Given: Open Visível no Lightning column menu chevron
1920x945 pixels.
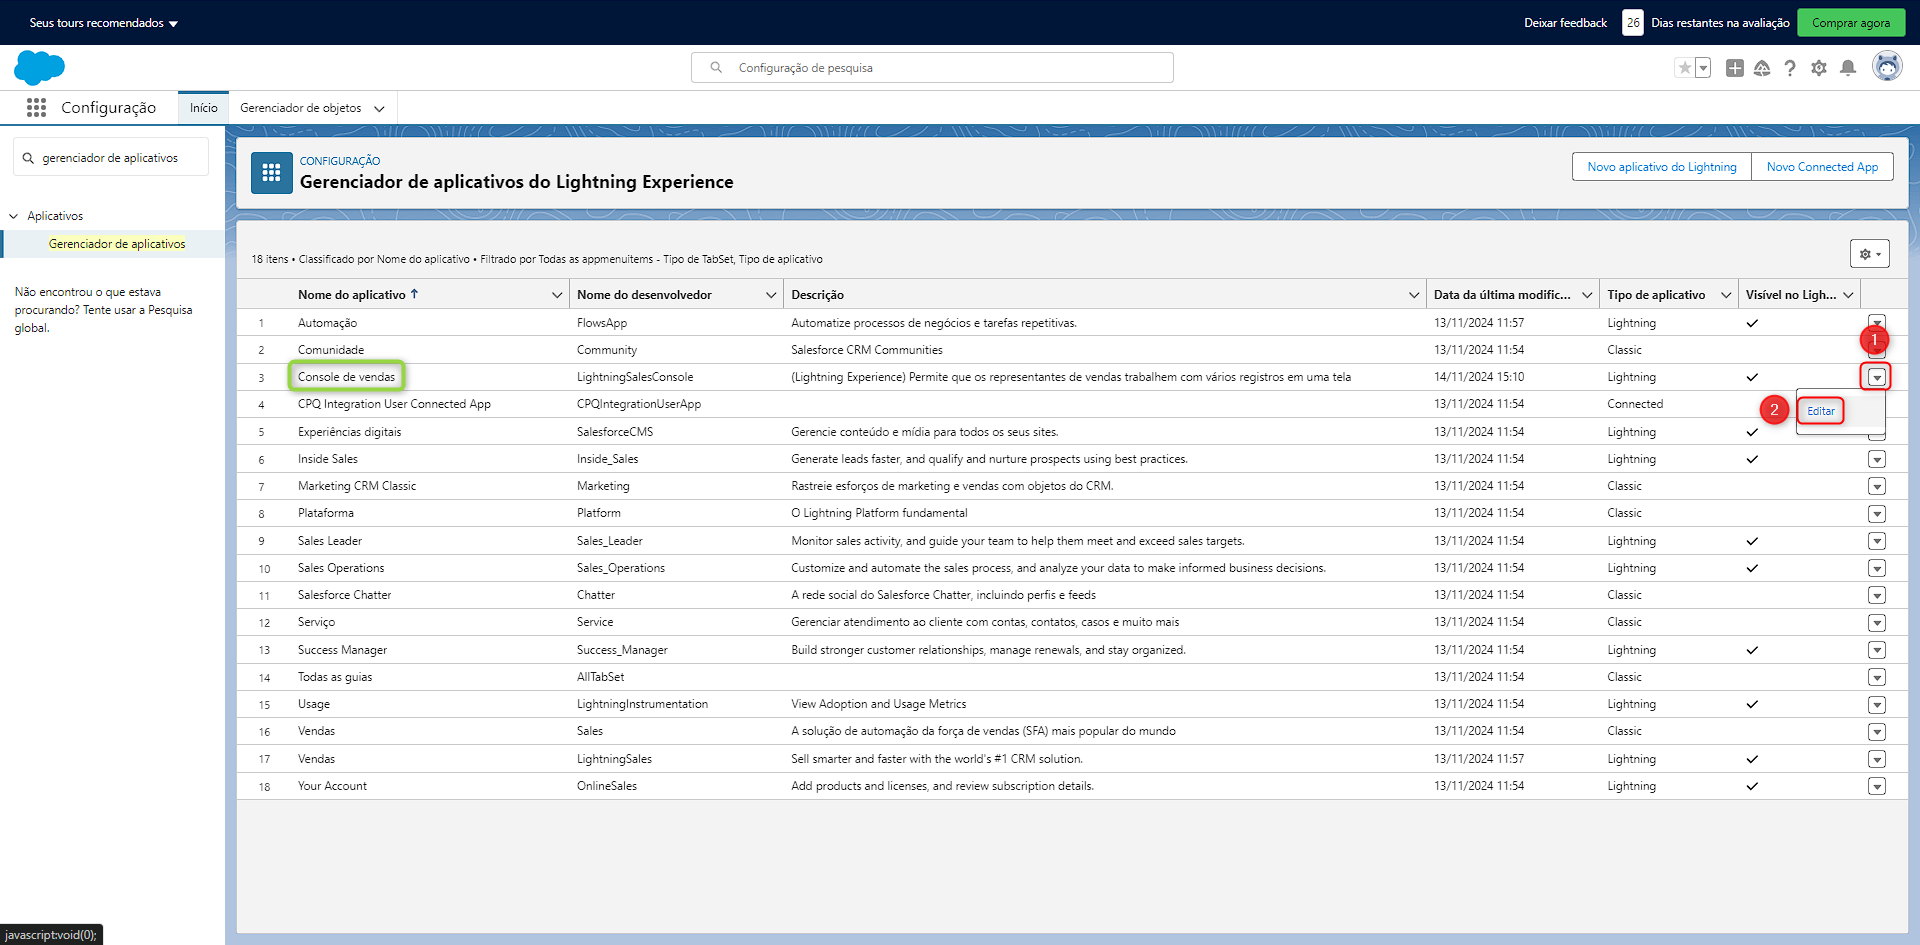Looking at the screenshot, I should (1848, 295).
